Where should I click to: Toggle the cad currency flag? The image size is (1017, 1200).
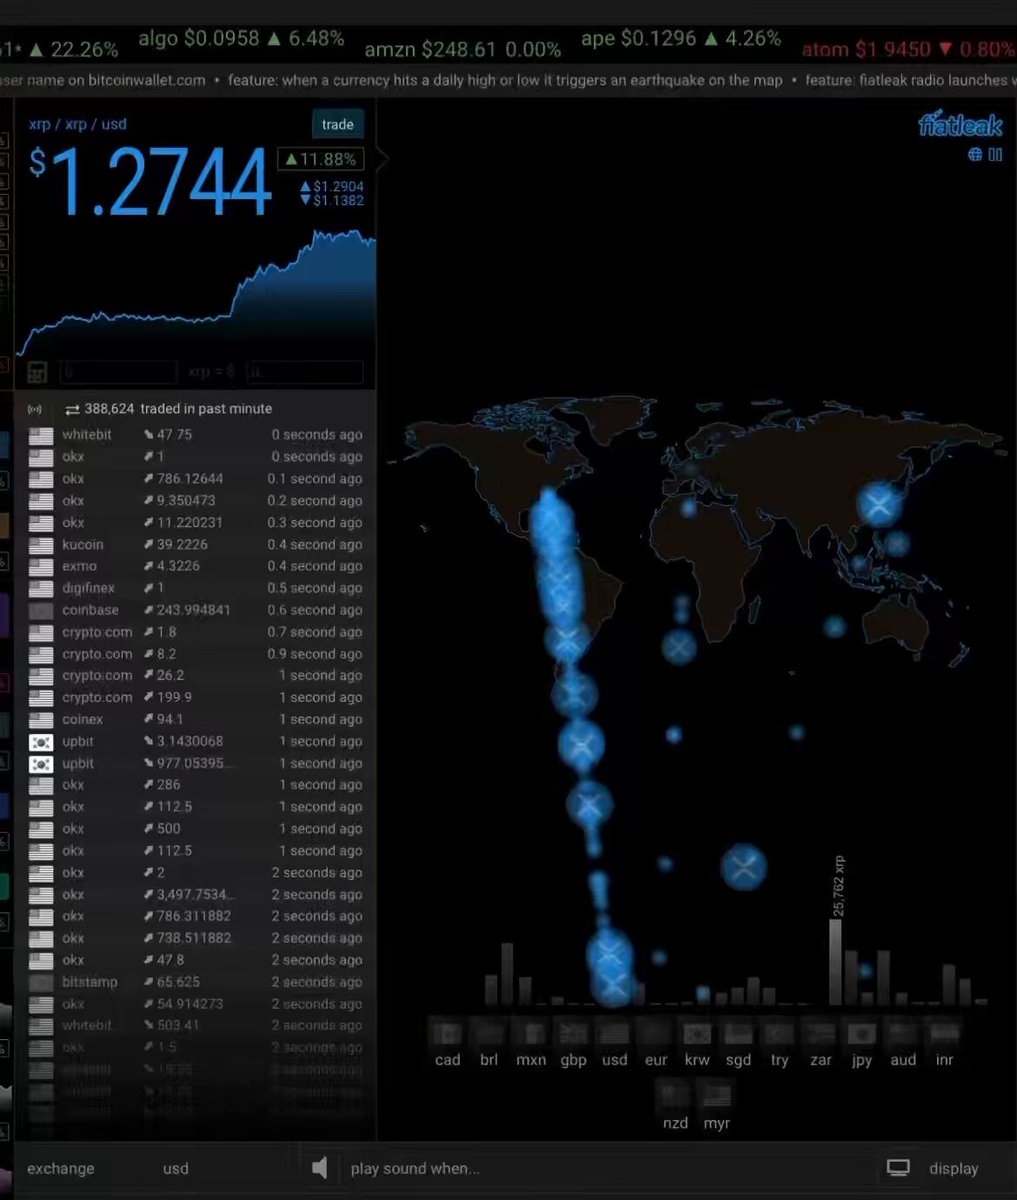[x=447, y=1033]
